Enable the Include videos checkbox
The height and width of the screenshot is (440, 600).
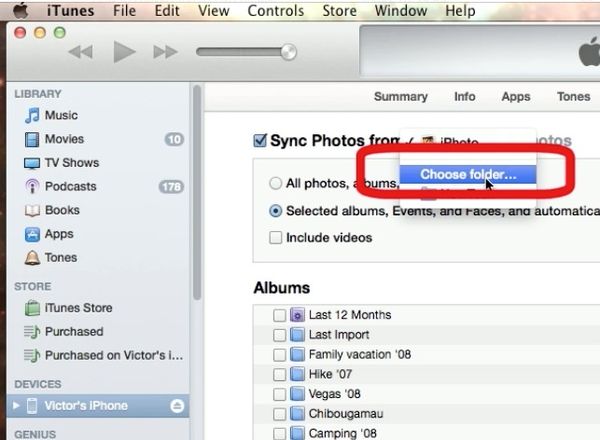(276, 238)
